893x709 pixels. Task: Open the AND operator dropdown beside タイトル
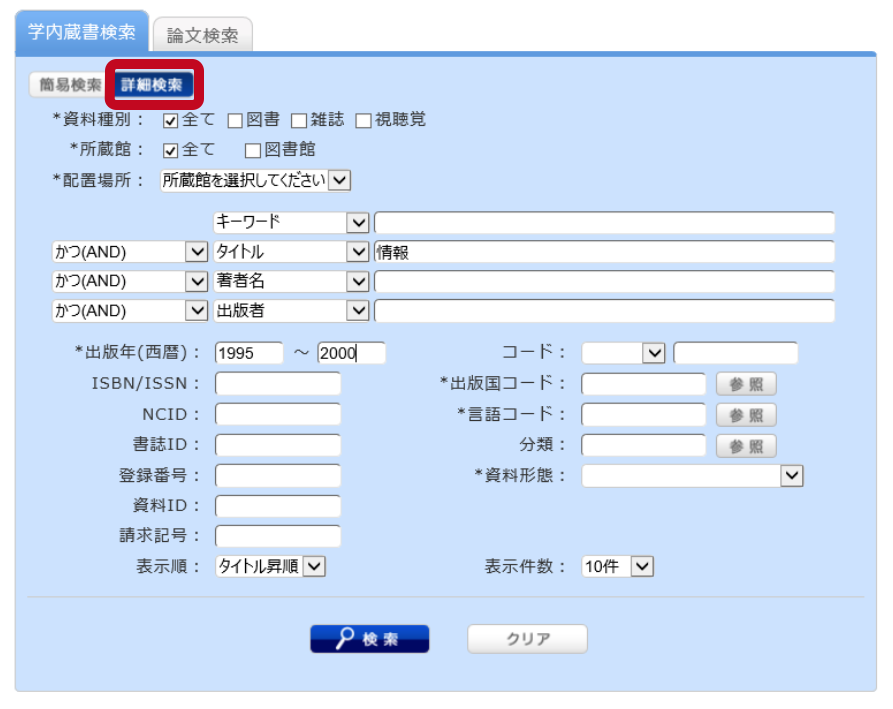coord(130,252)
